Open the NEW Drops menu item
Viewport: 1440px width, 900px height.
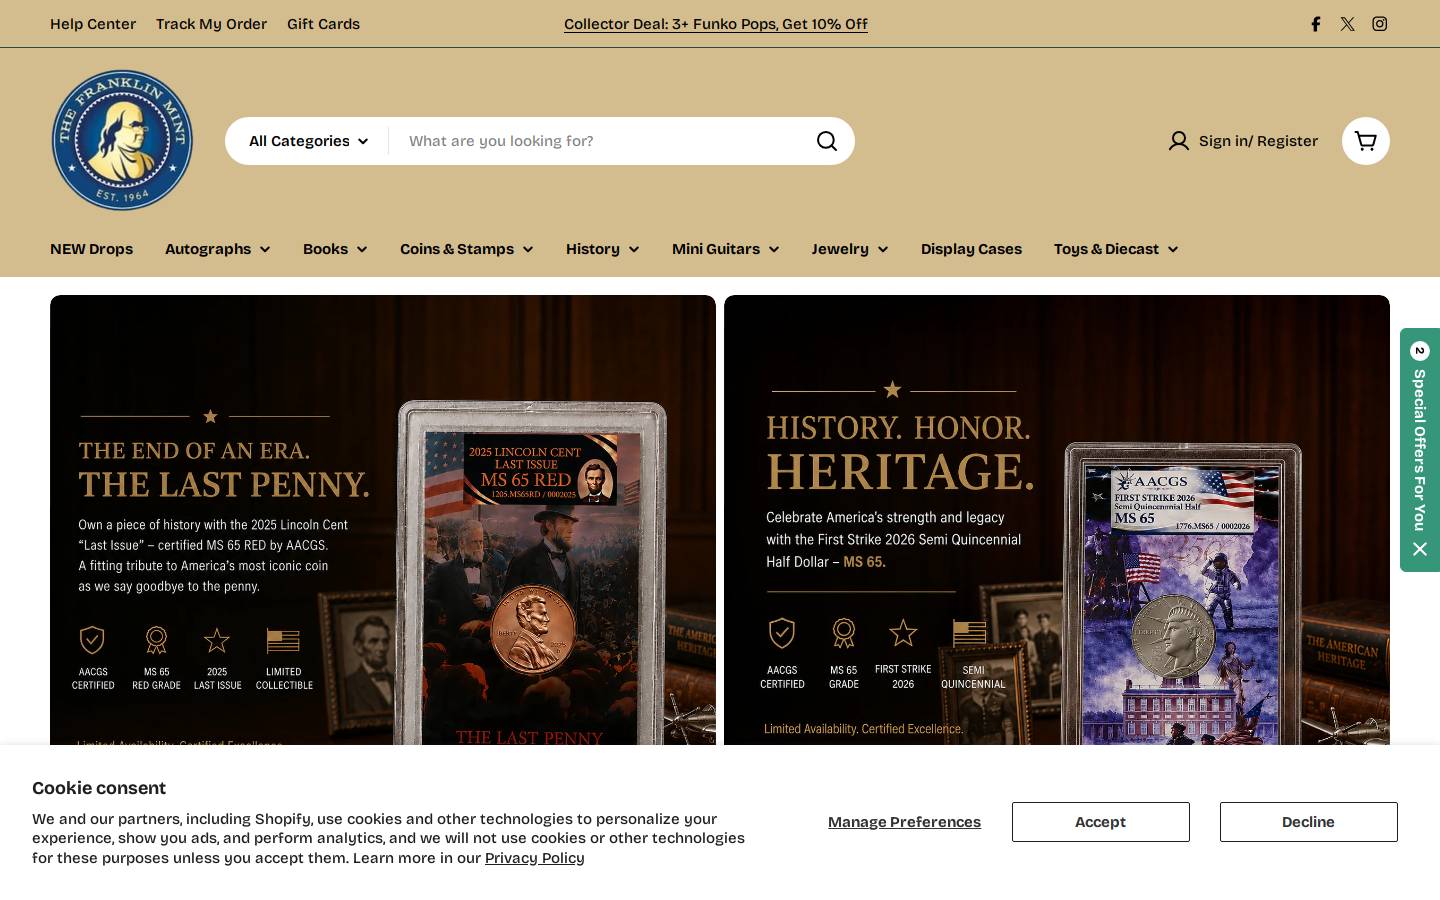tap(91, 249)
